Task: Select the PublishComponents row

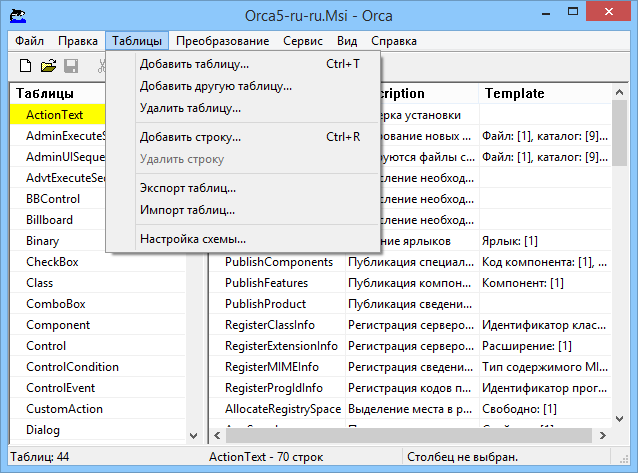Action: pos(410,262)
